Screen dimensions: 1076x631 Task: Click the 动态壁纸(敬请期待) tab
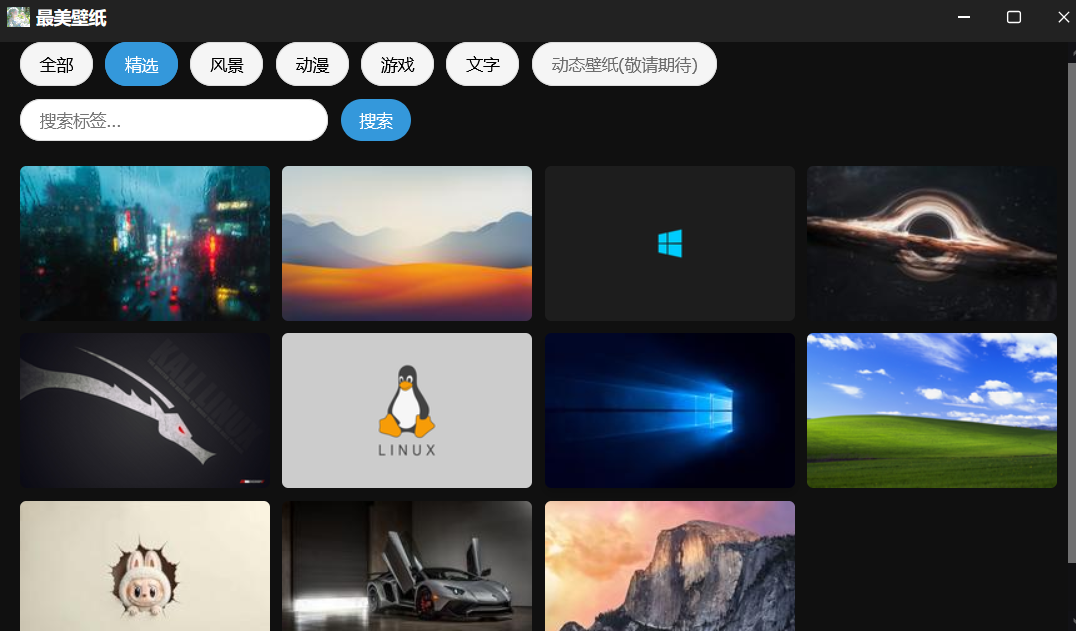[x=624, y=64]
